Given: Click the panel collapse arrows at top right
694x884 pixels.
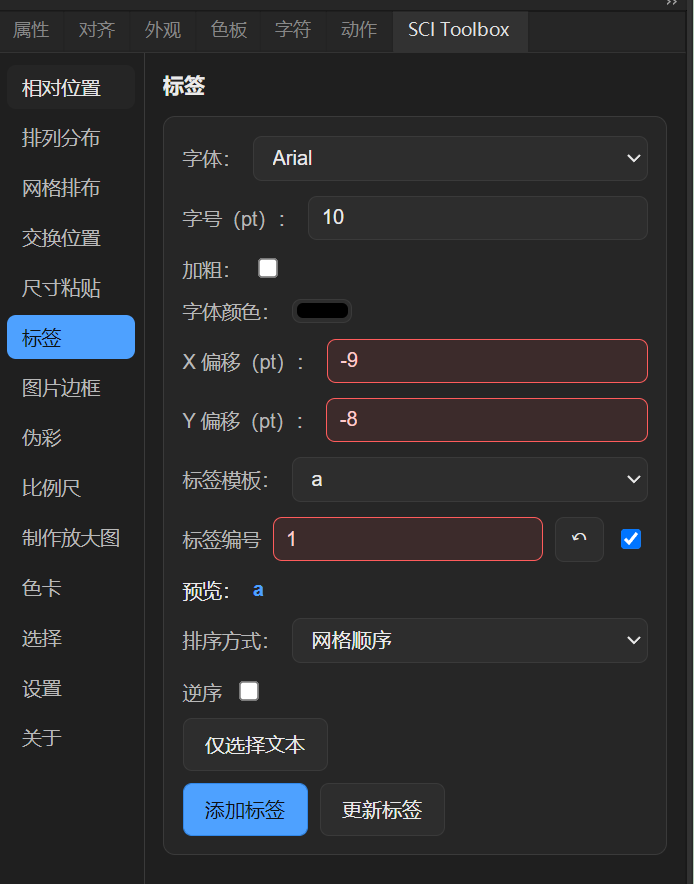Looking at the screenshot, I should pos(671,3).
